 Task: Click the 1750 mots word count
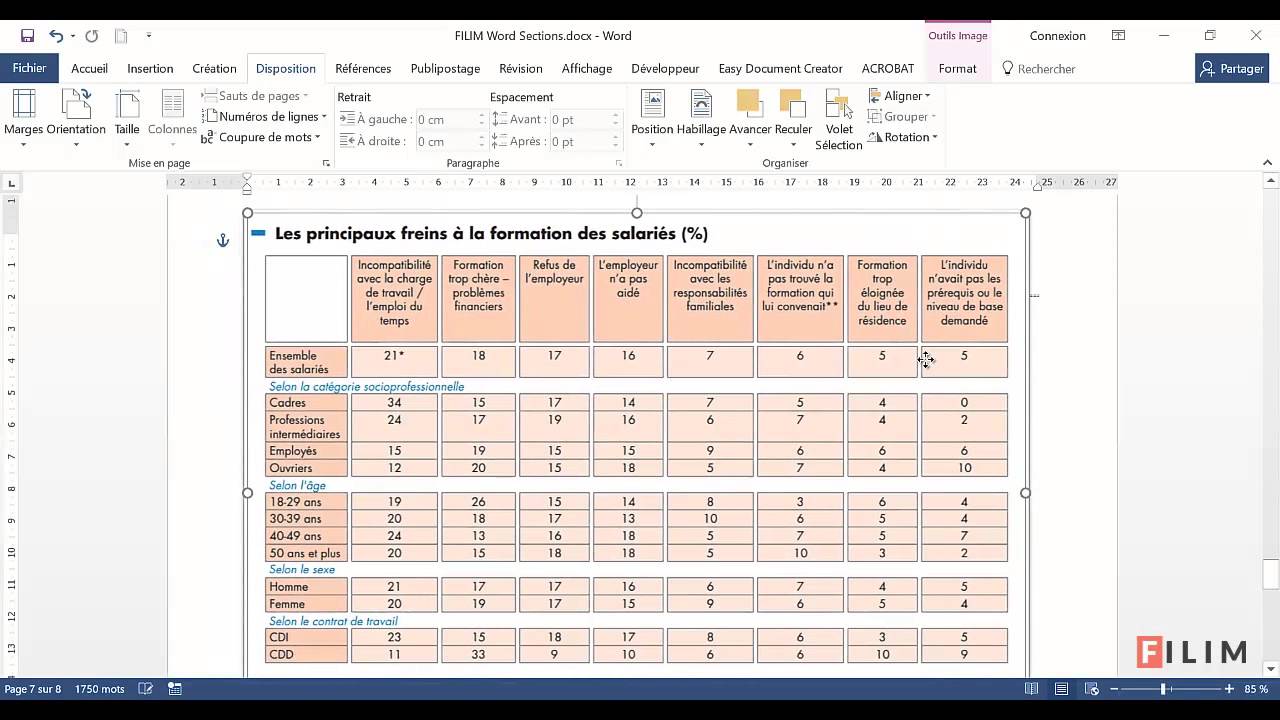100,689
